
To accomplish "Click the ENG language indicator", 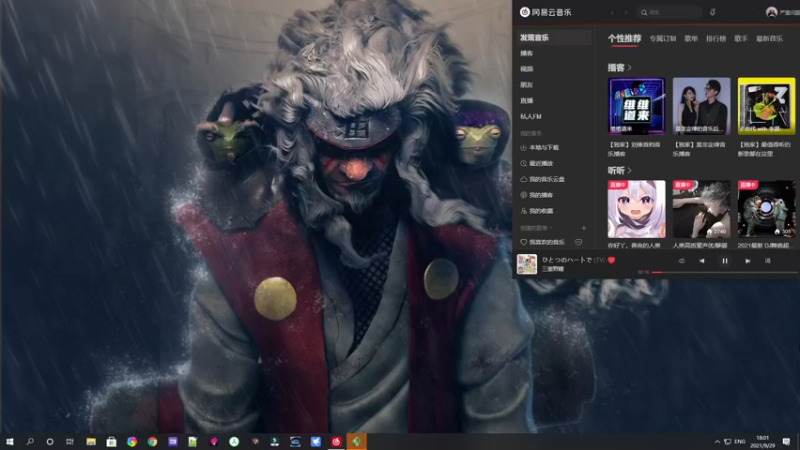I will 740,442.
